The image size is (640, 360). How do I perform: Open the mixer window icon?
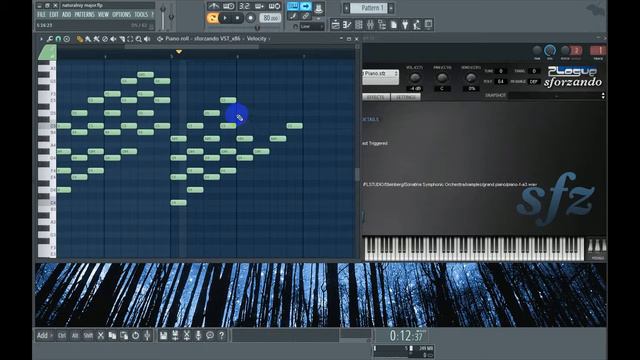(370, 25)
